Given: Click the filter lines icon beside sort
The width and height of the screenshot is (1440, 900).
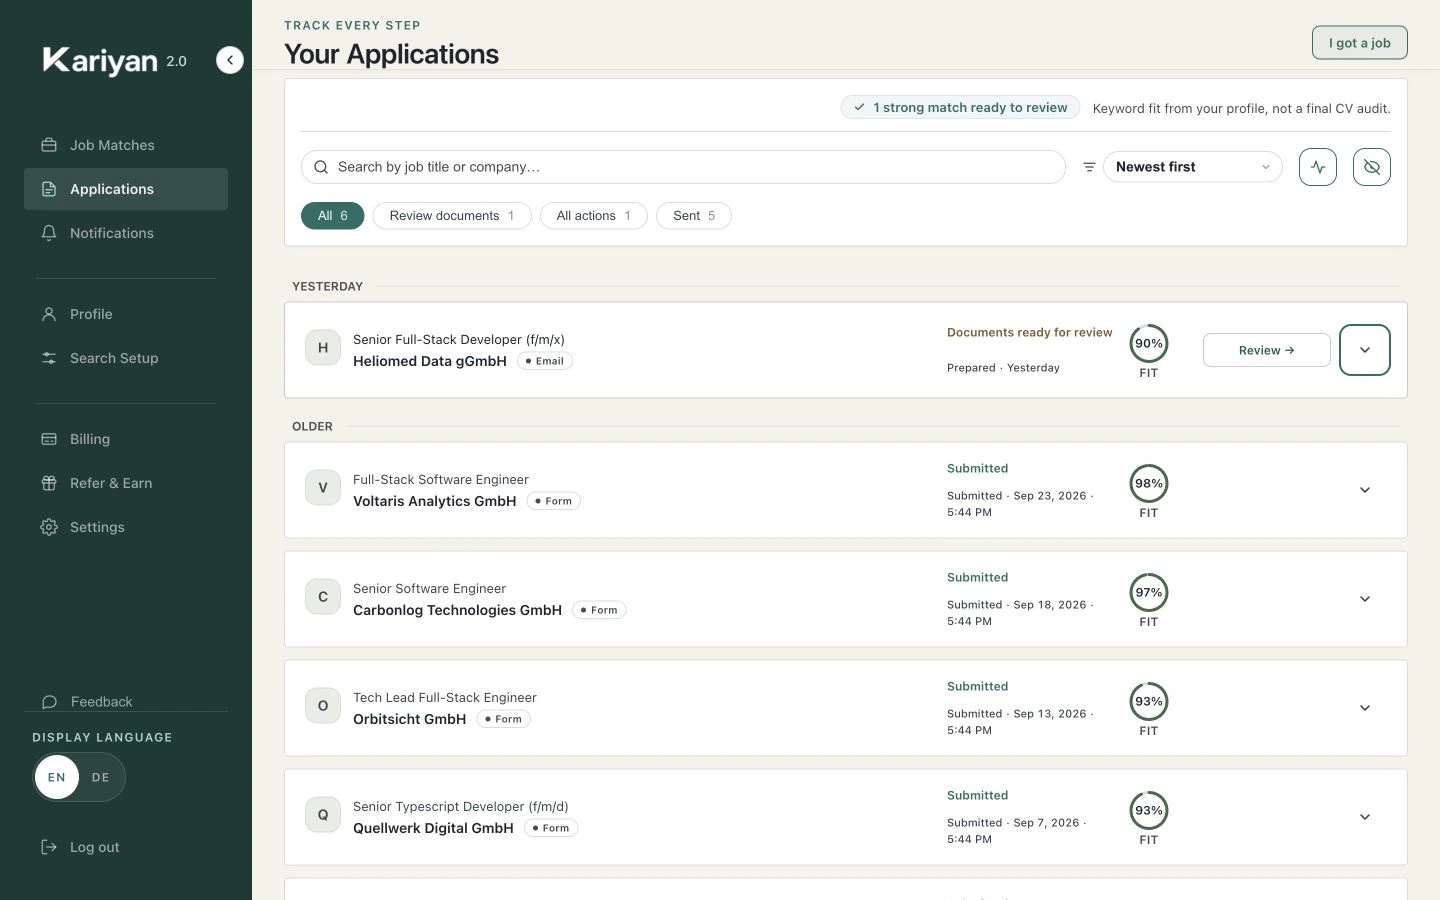Looking at the screenshot, I should pyautogui.click(x=1089, y=167).
